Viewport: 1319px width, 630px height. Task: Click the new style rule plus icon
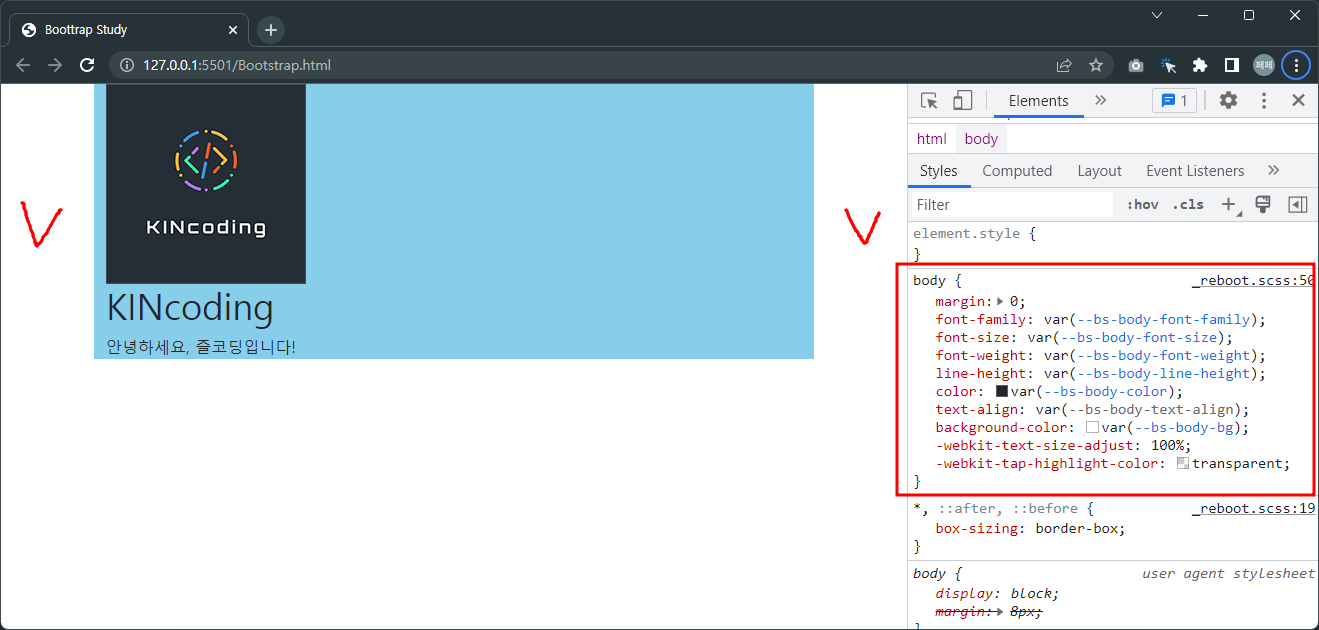[1229, 204]
